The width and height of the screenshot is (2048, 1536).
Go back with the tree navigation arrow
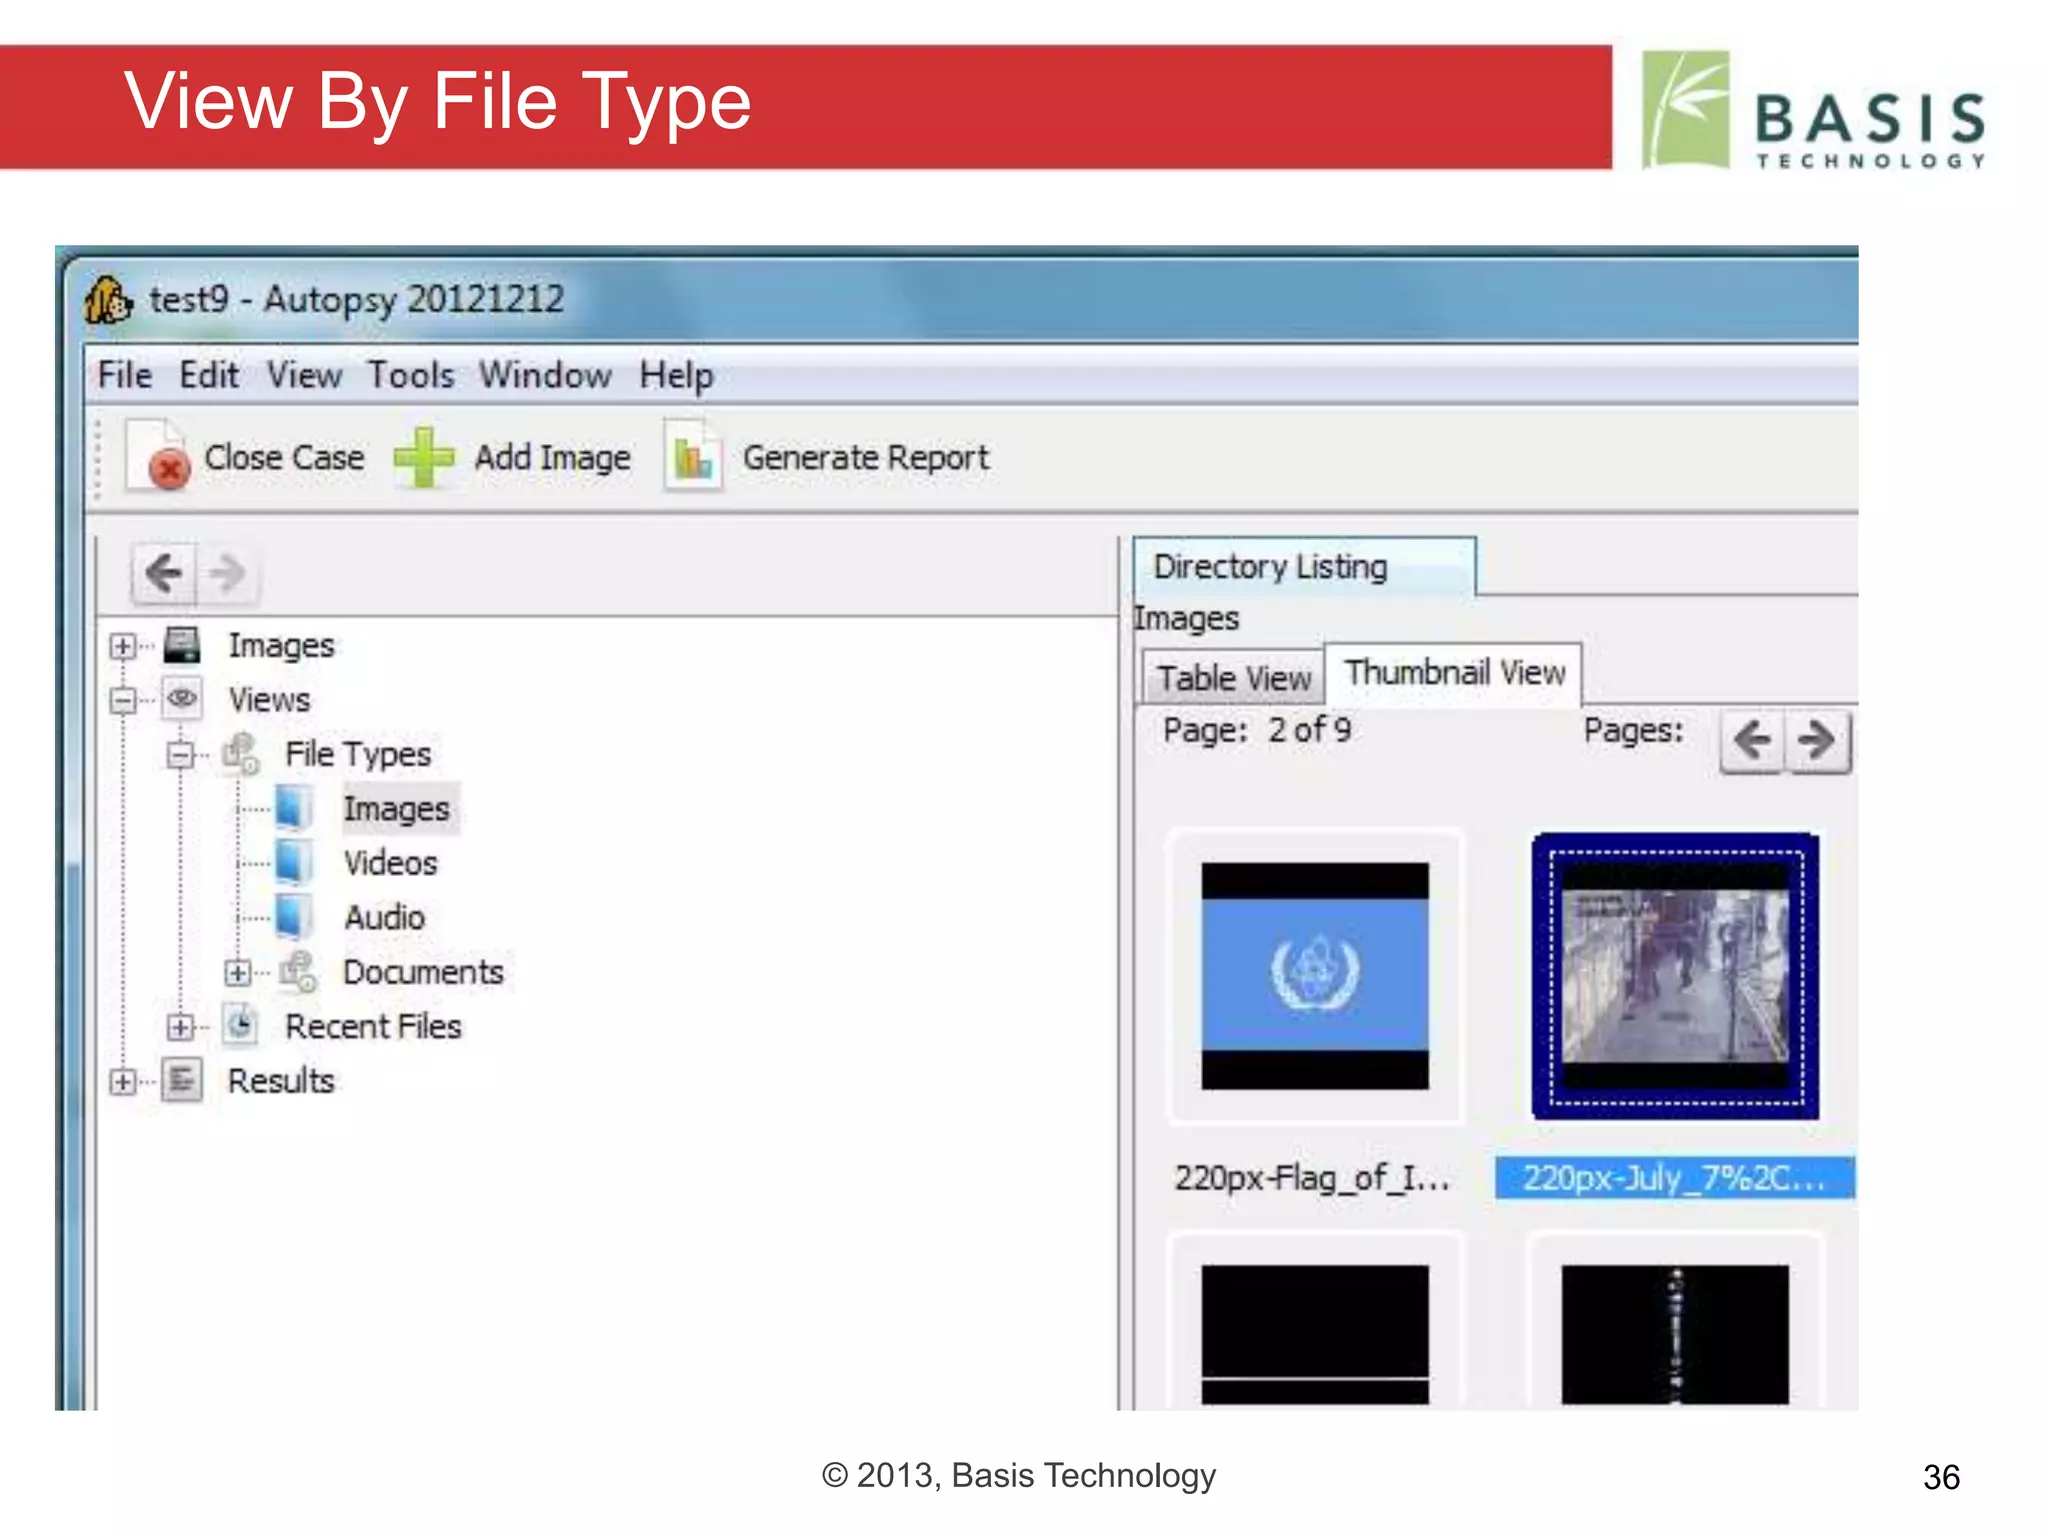click(x=164, y=573)
